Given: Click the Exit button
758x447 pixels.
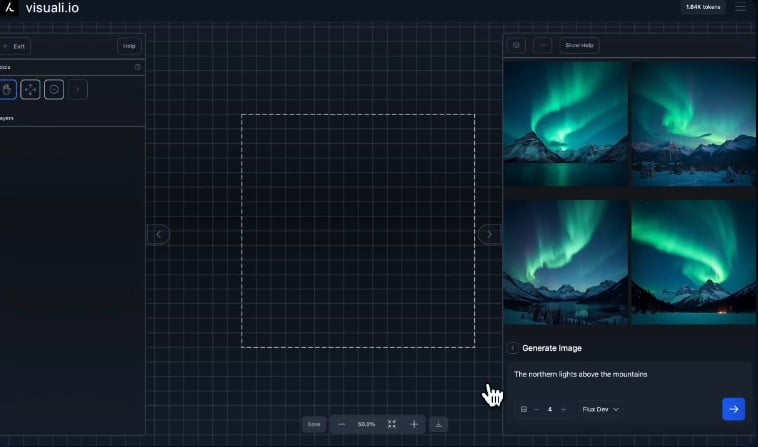Looking at the screenshot, I should point(15,46).
